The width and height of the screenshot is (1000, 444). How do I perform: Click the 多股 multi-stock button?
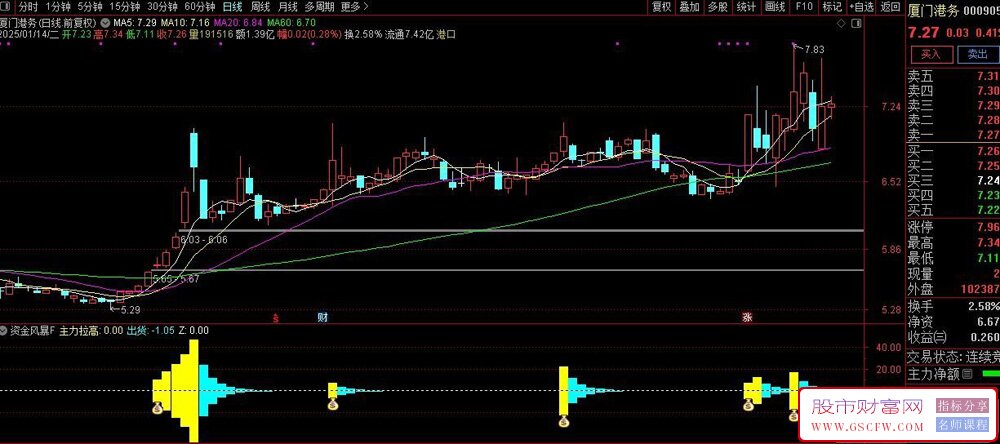pos(717,7)
